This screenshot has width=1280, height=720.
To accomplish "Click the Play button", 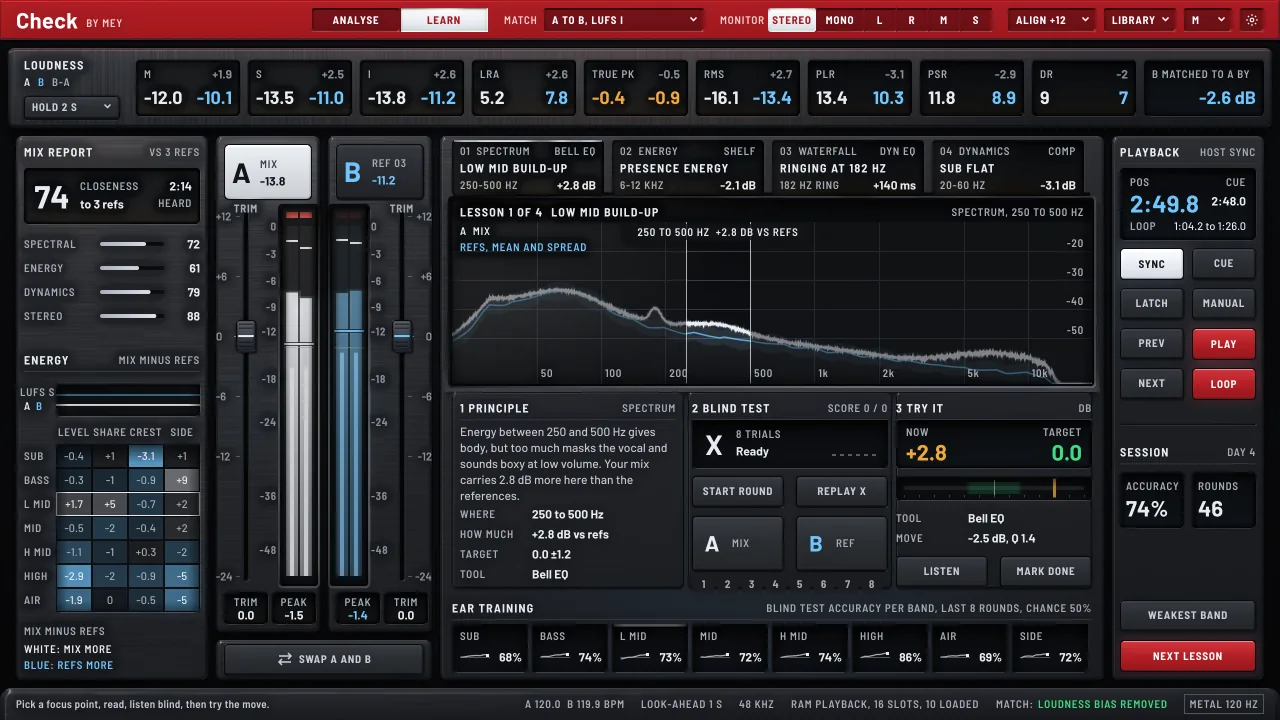I will pyautogui.click(x=1224, y=344).
